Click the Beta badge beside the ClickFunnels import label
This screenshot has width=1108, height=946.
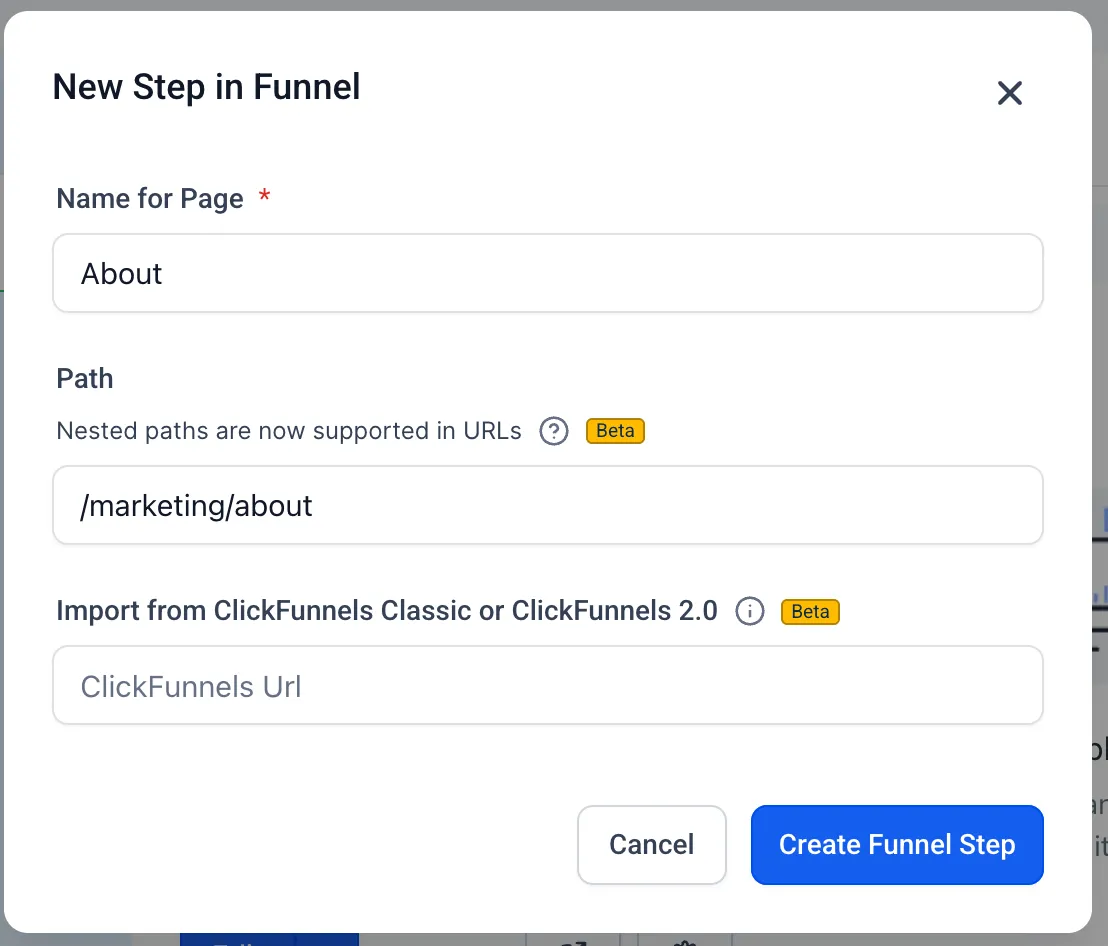[810, 612]
